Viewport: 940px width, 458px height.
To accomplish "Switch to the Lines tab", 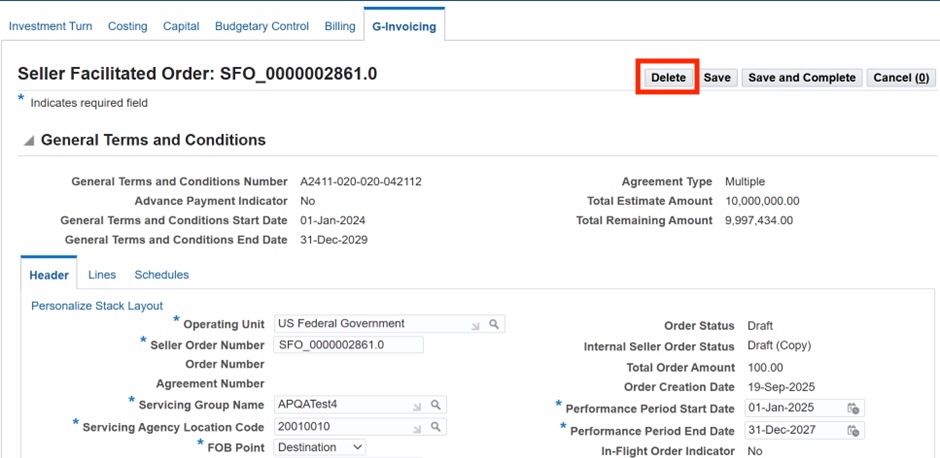I will click(x=102, y=275).
